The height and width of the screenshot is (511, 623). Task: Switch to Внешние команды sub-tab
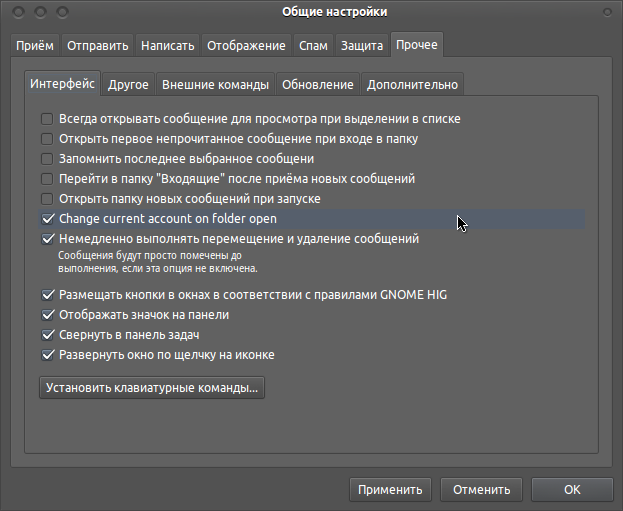215,85
